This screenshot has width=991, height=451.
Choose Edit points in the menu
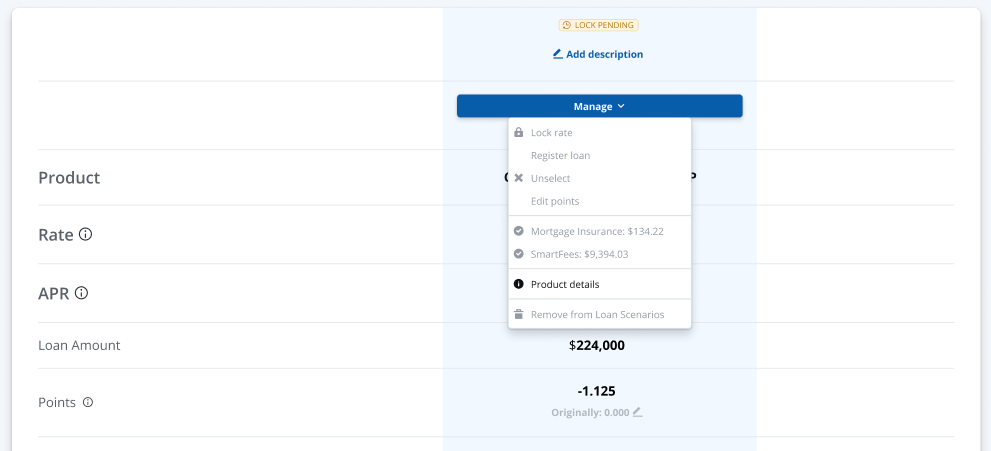click(555, 201)
